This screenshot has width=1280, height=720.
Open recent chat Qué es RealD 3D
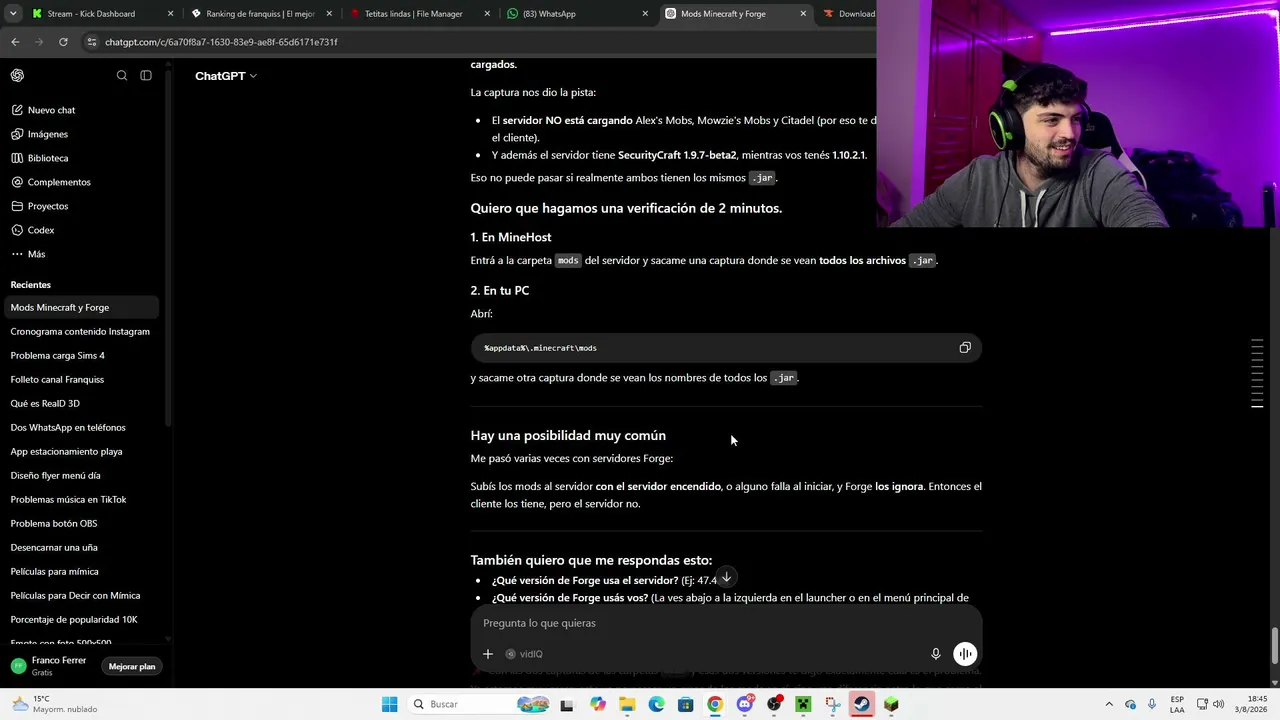pos(82,403)
